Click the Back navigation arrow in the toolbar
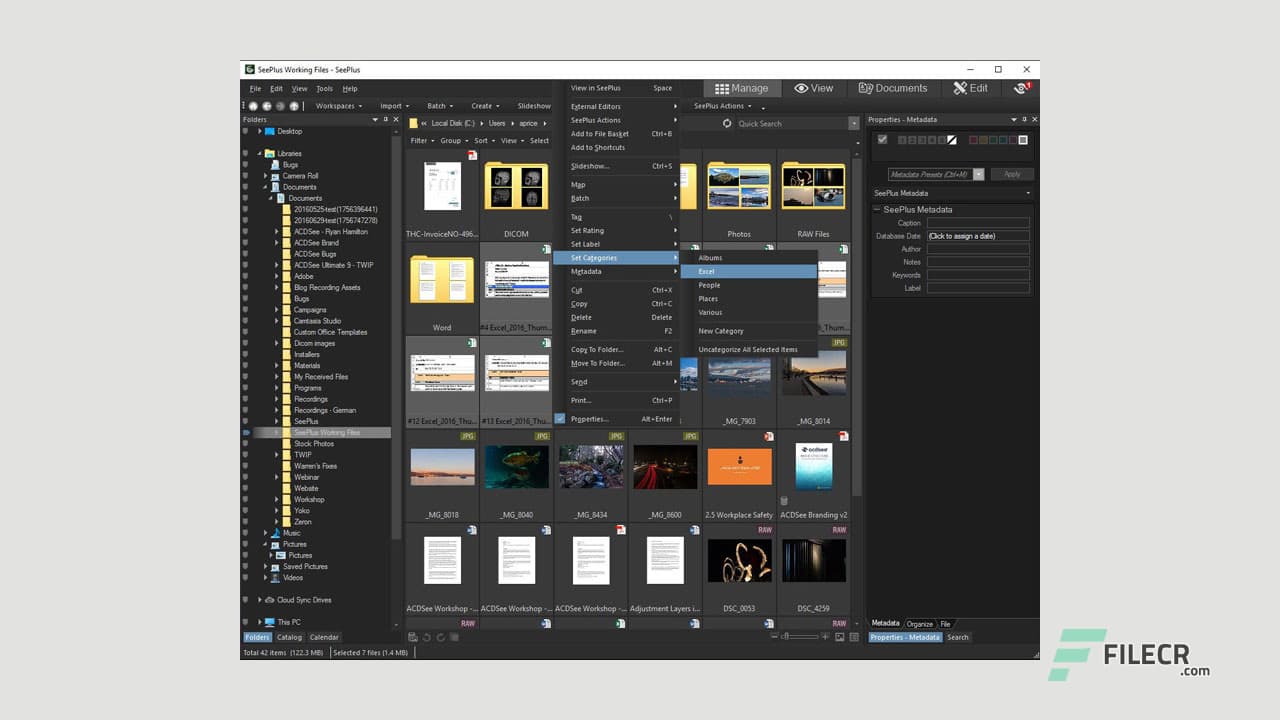The image size is (1280, 720). [266, 106]
